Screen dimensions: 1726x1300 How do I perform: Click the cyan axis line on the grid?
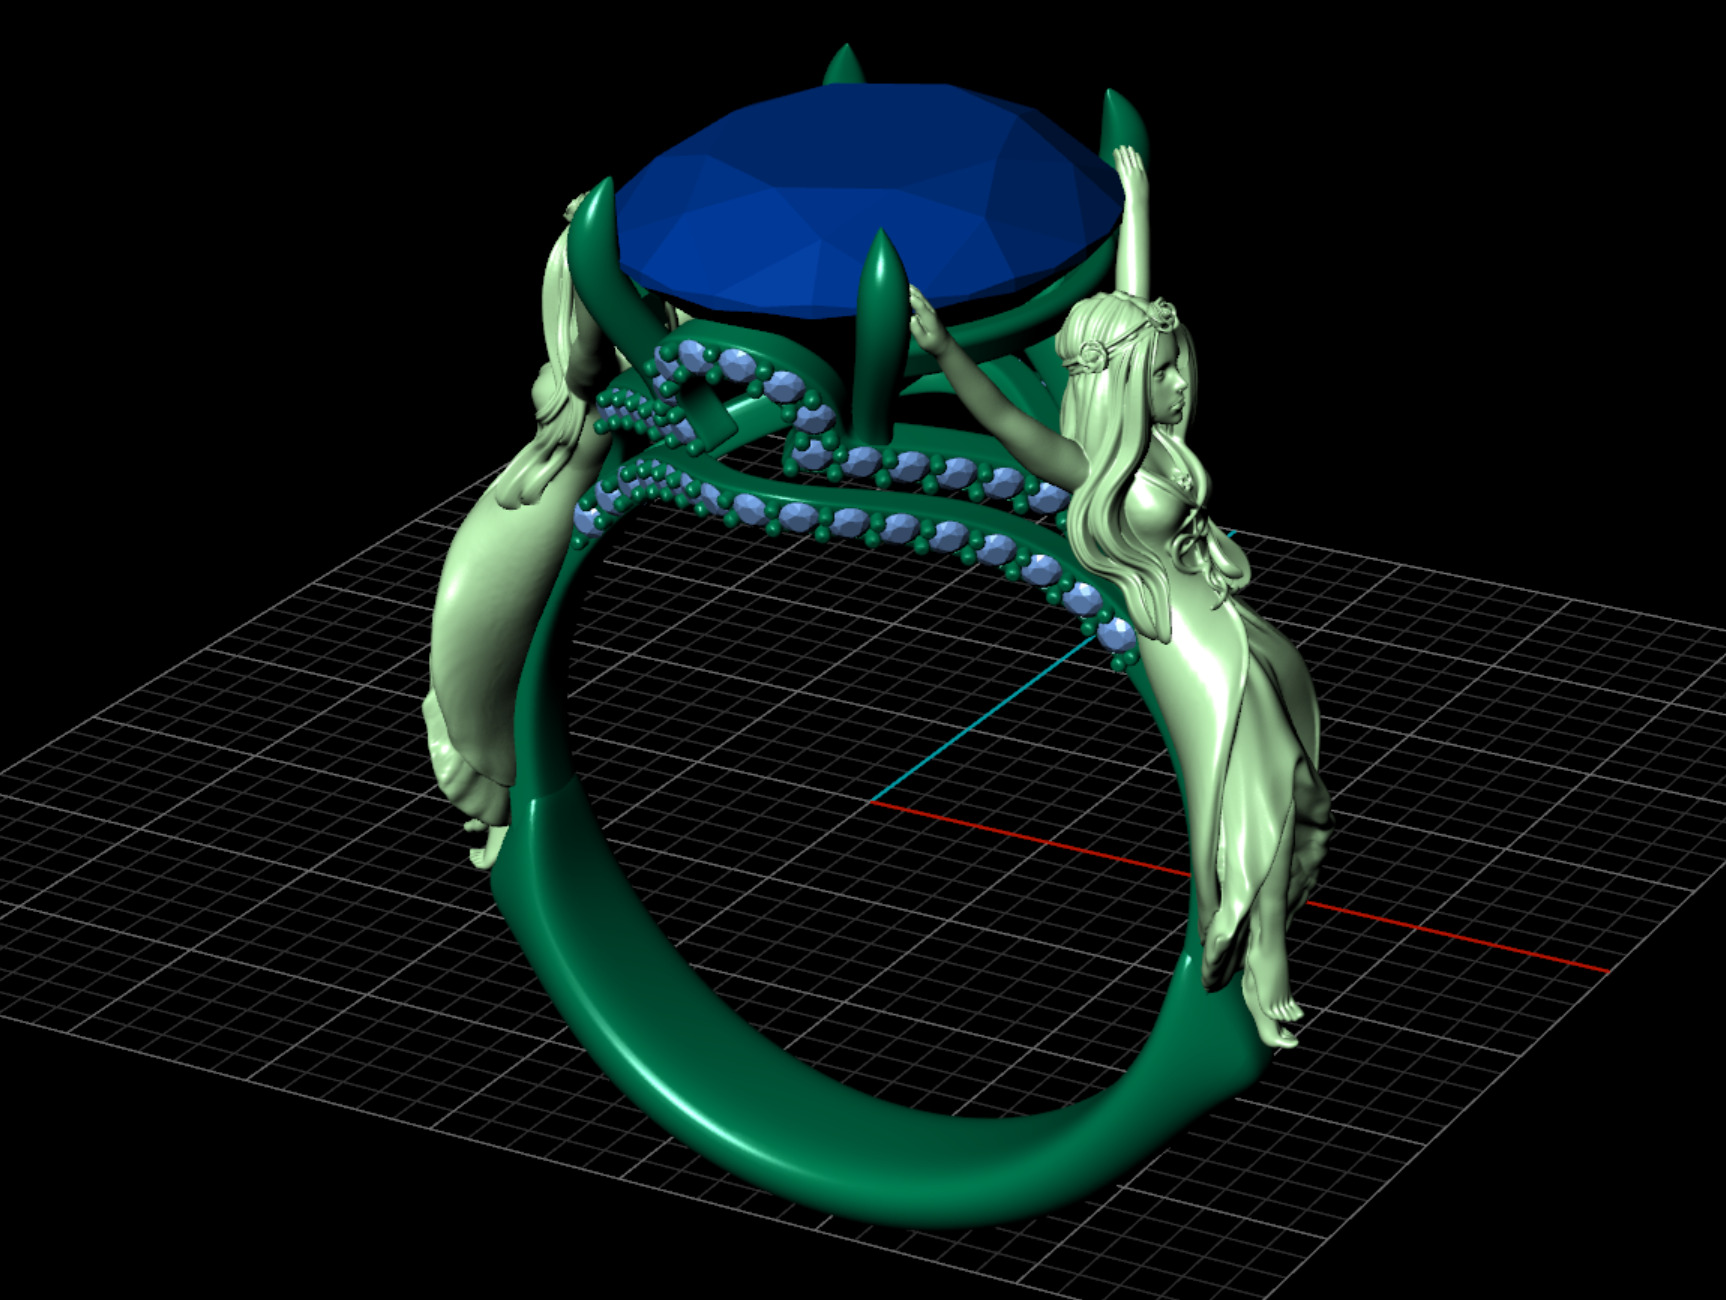(985, 718)
